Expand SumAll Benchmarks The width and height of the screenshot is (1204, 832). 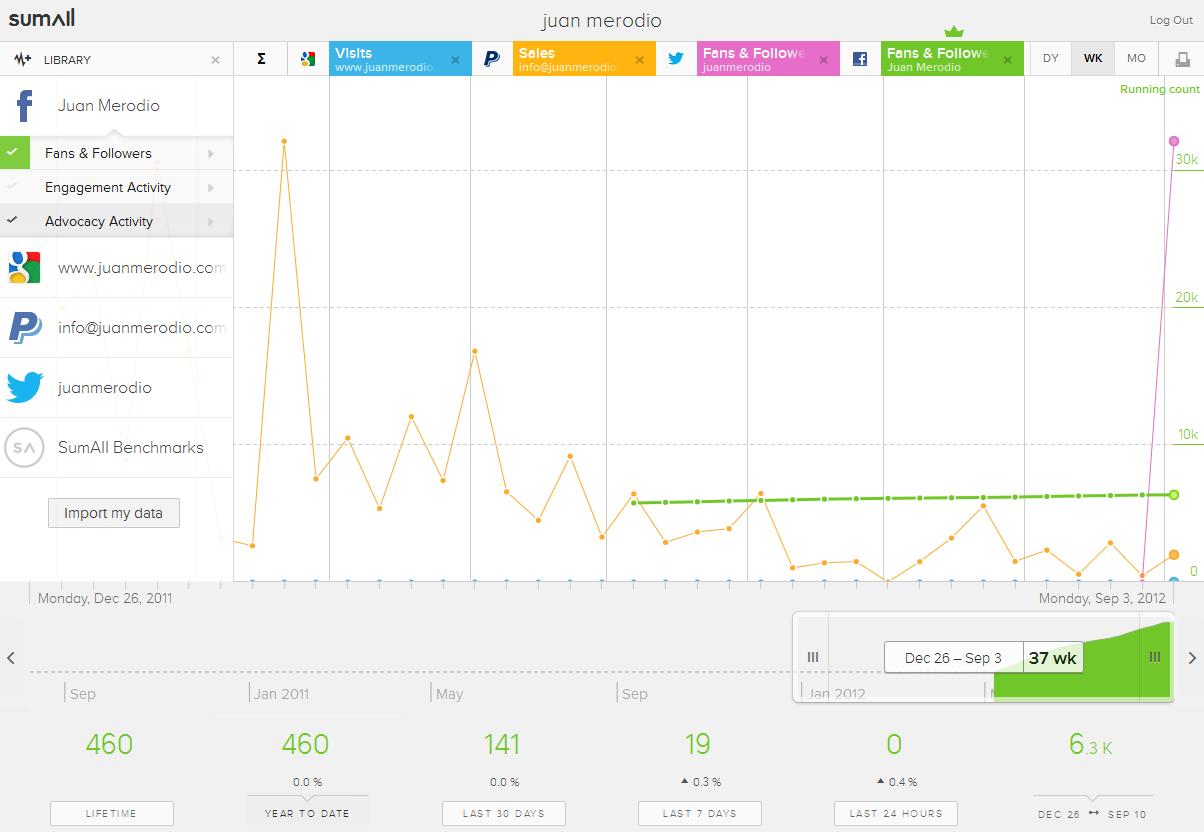coord(116,448)
